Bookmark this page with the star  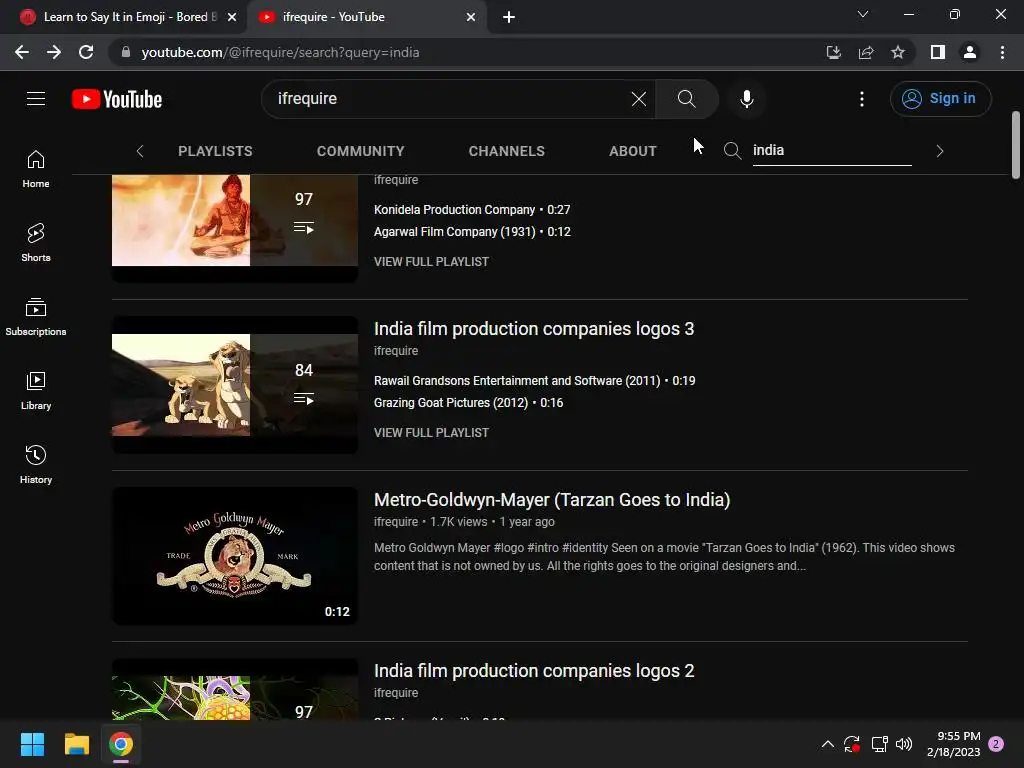click(x=898, y=52)
